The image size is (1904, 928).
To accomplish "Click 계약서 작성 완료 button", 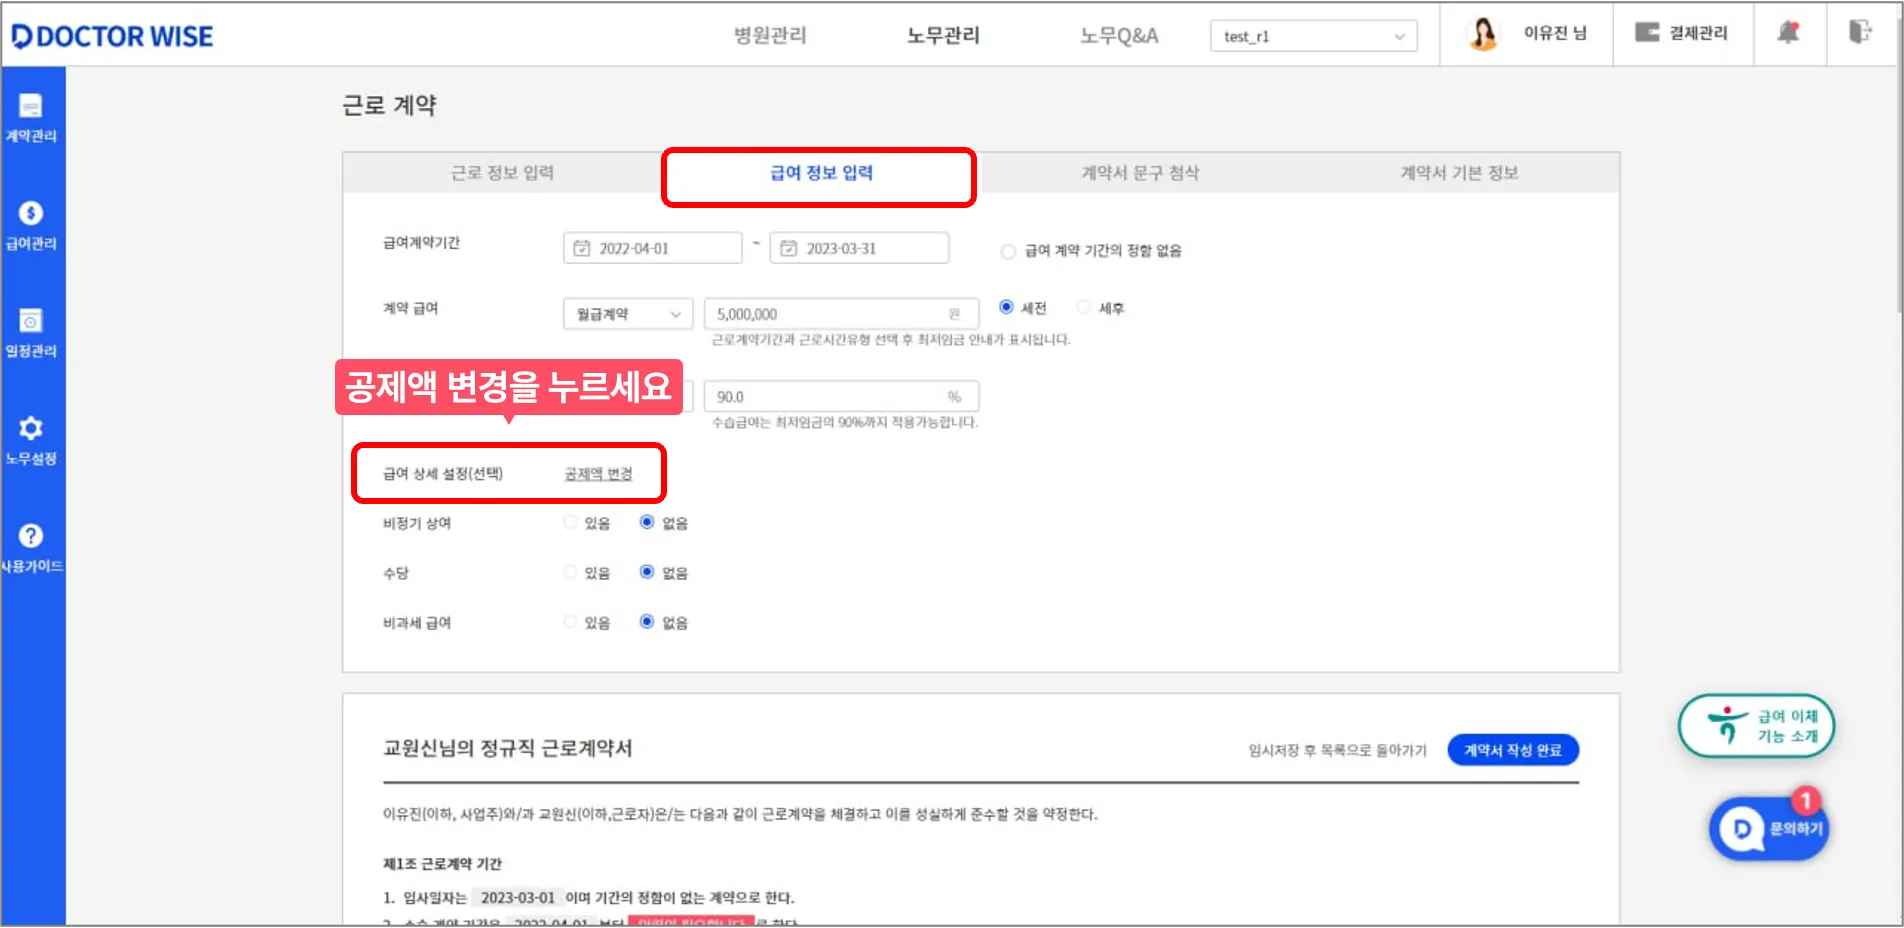I will pos(1513,750).
